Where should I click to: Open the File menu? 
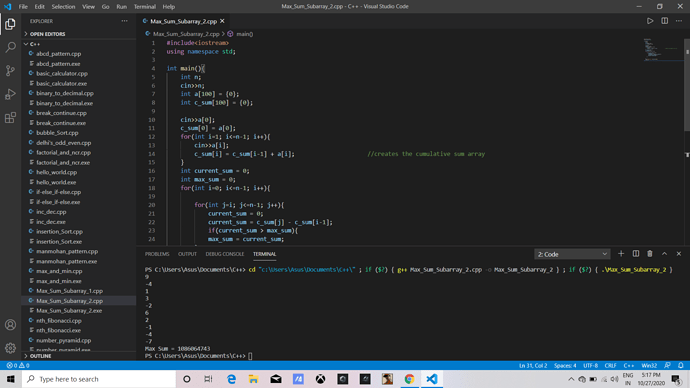click(x=23, y=7)
